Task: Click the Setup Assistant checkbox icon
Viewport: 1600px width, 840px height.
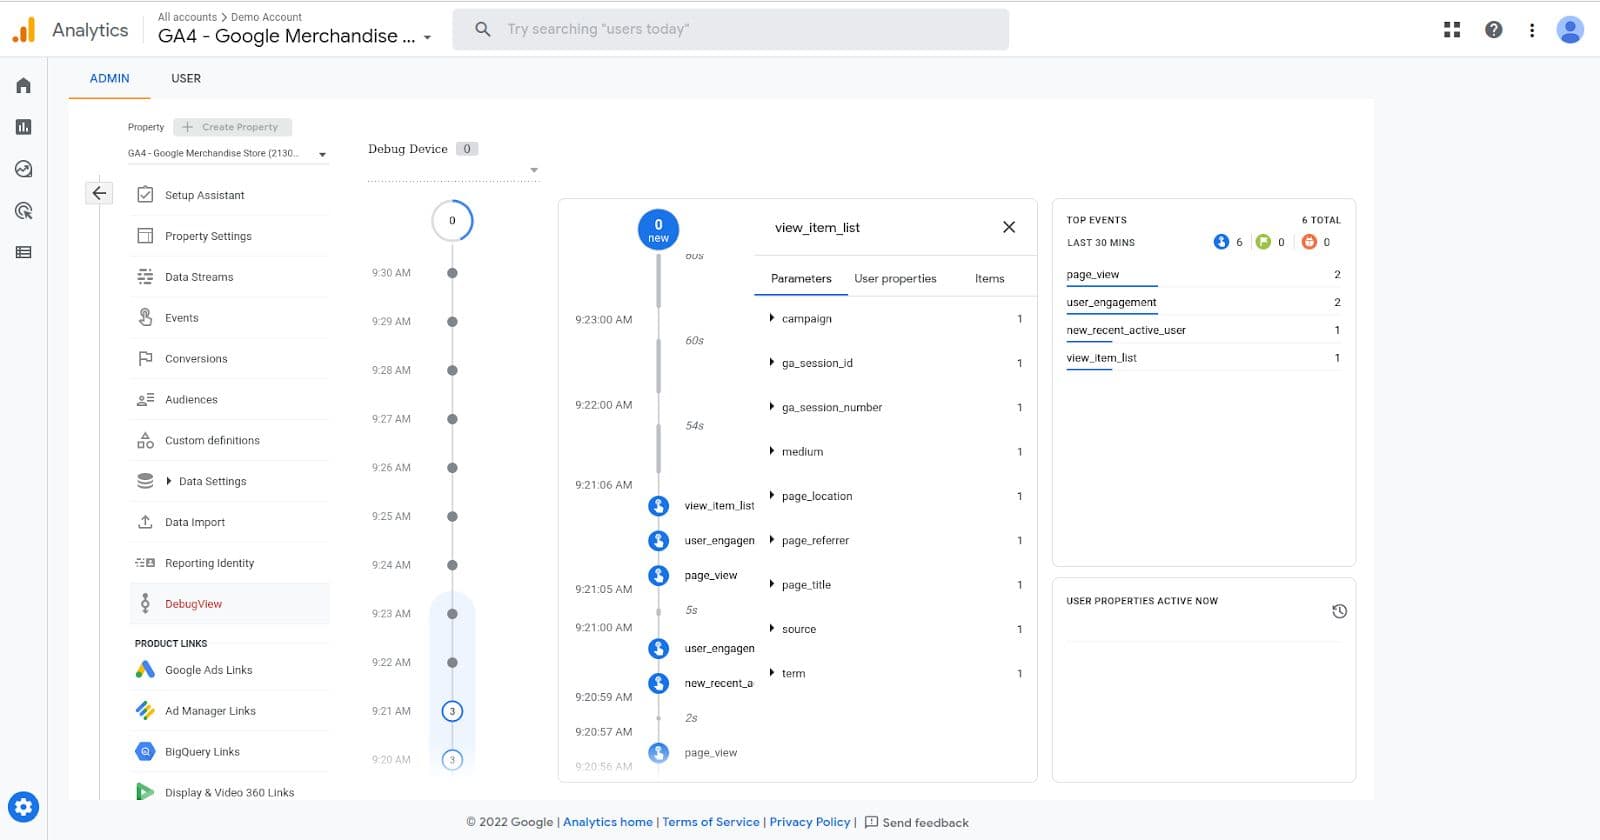Action: [145, 195]
